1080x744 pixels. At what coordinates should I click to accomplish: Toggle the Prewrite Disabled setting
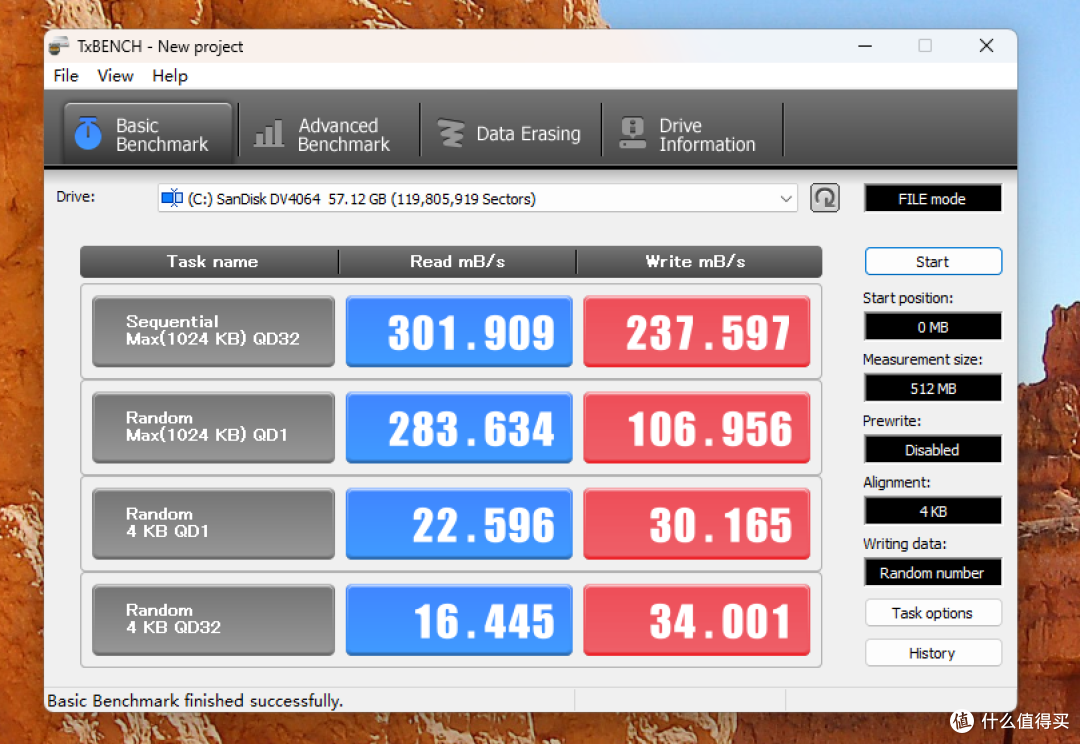point(933,450)
